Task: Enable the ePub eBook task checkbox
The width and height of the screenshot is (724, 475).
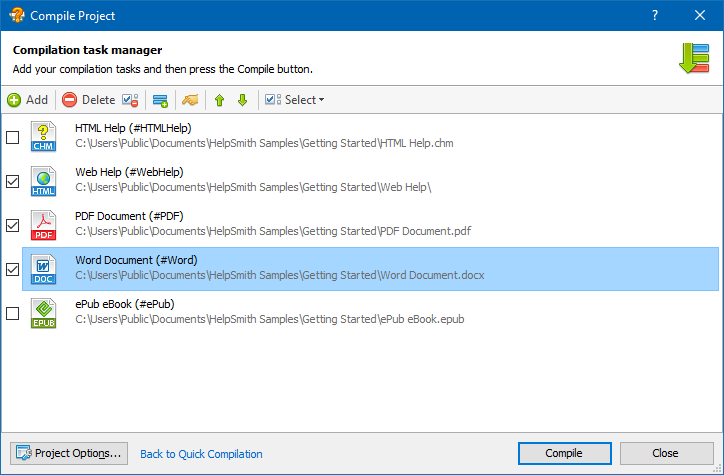Action: click(13, 313)
